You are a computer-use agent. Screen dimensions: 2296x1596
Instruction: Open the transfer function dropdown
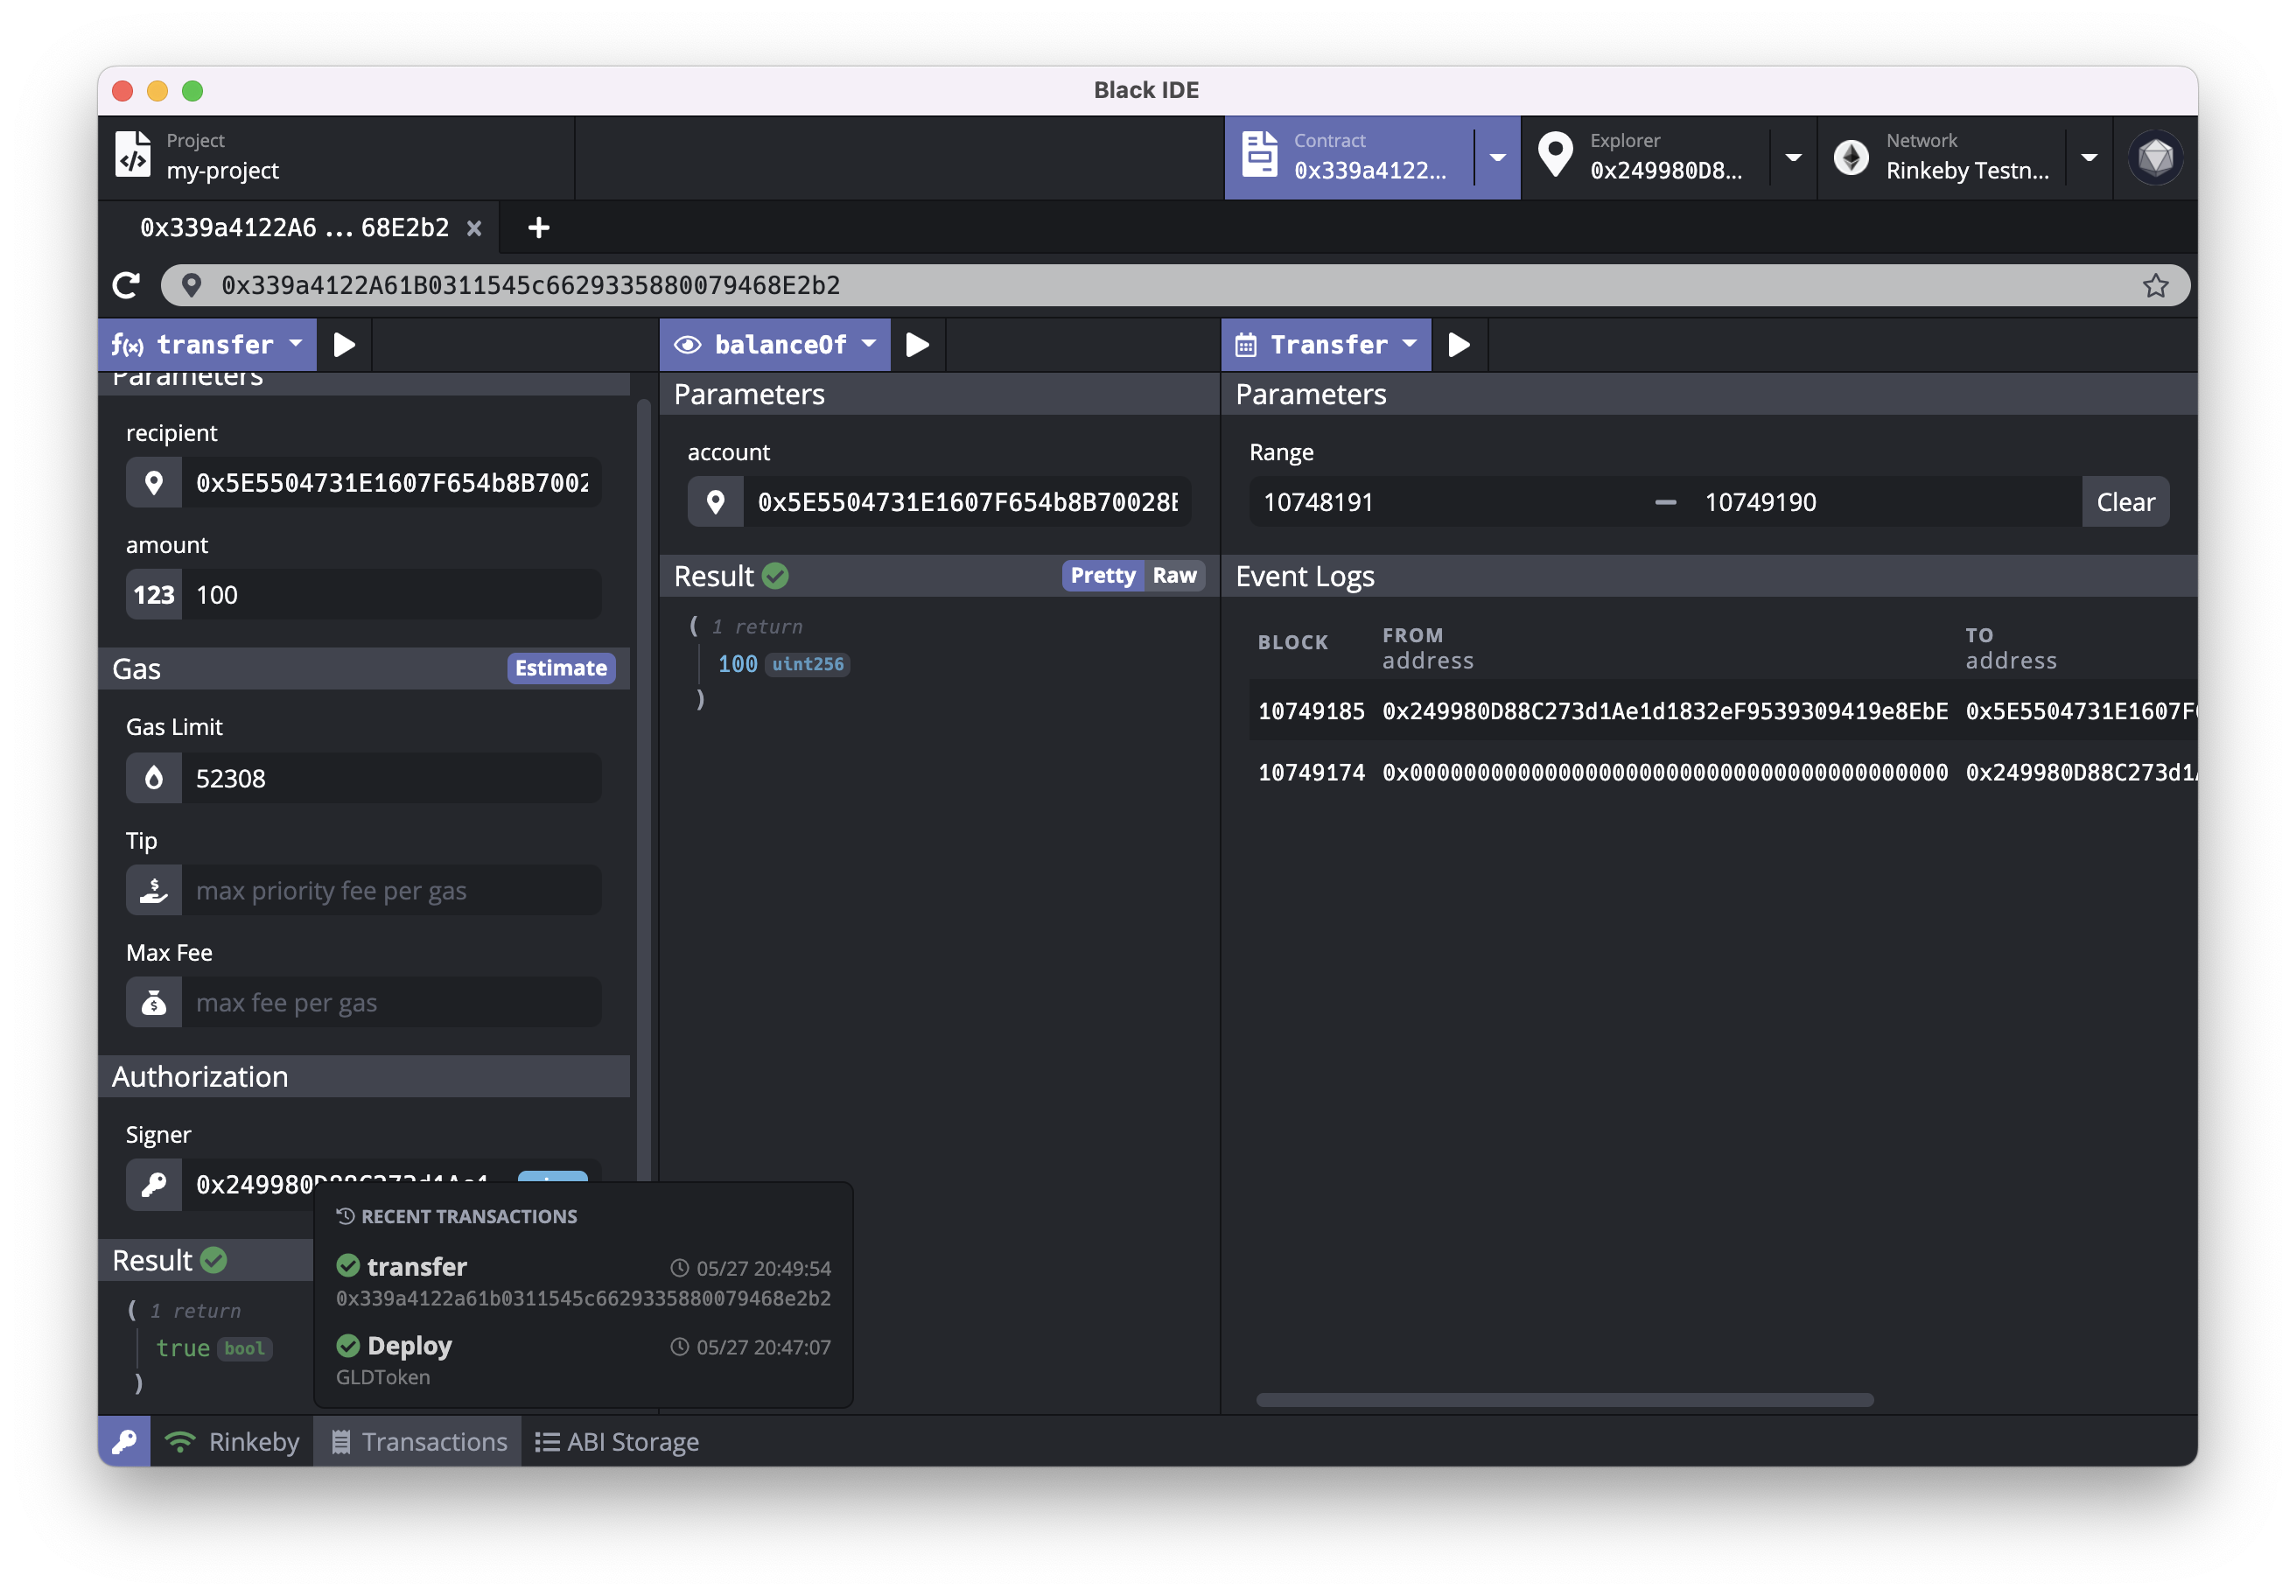208,345
